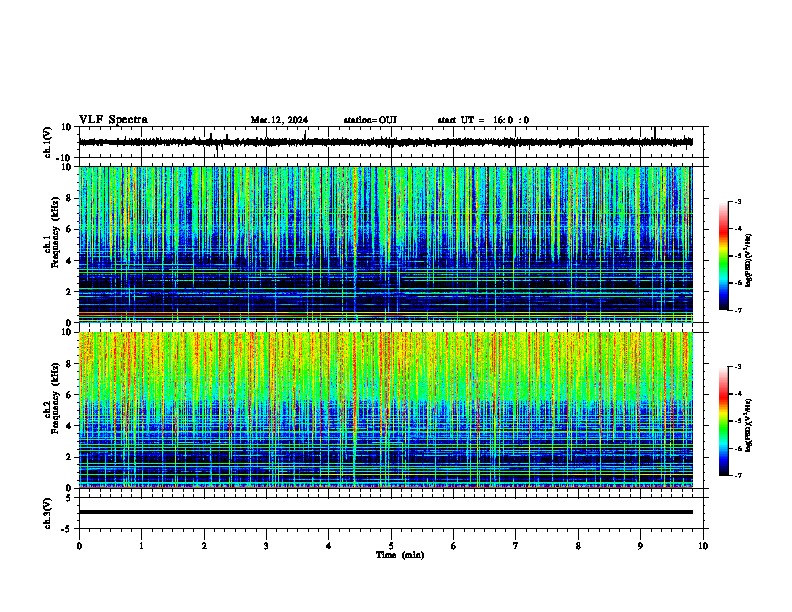This screenshot has height=612, width=792.
Task: Click time axis tick label "7"
Action: coord(516,546)
